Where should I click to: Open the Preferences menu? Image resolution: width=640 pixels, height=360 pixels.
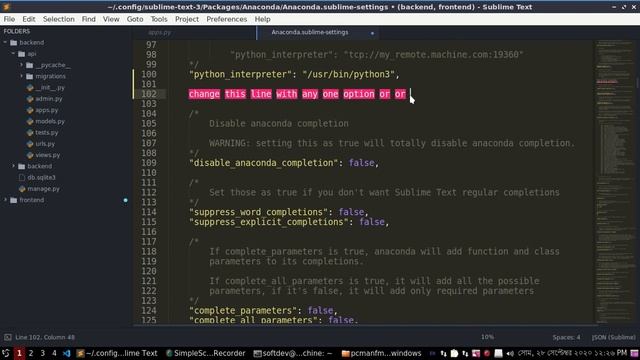(x=227, y=19)
